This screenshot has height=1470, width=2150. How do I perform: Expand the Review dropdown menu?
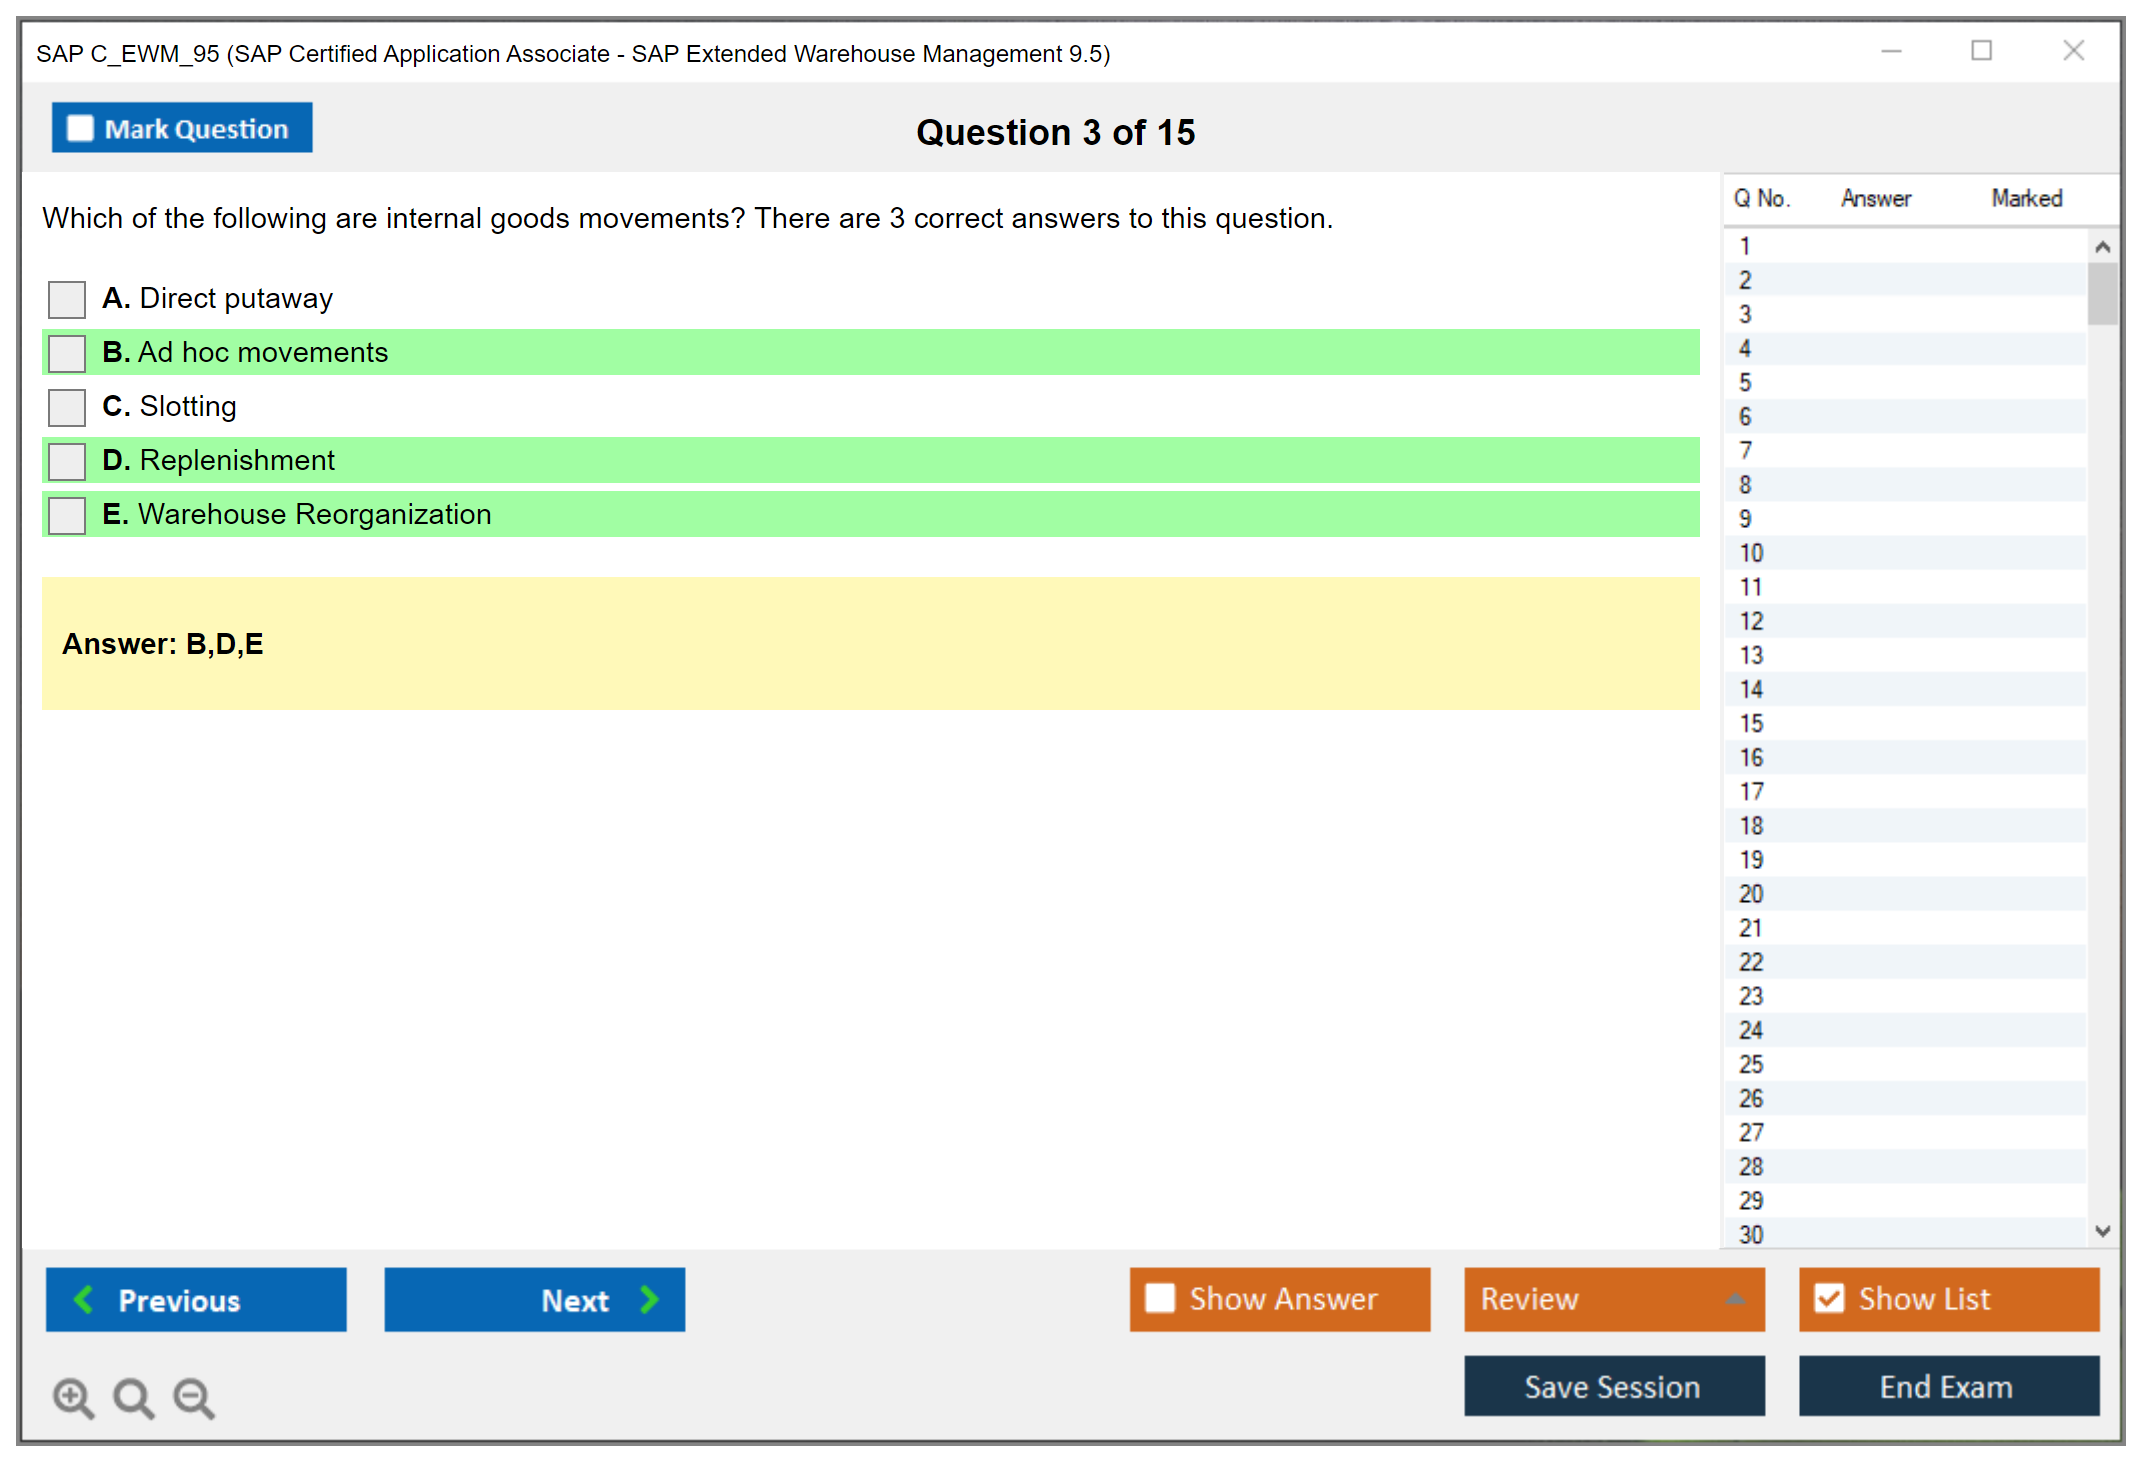point(1735,1299)
